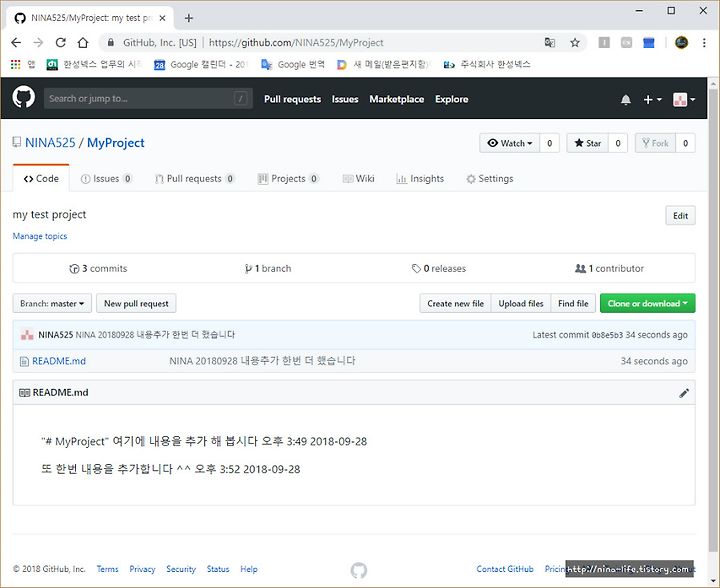Expand the plus create-new menu

tap(652, 100)
